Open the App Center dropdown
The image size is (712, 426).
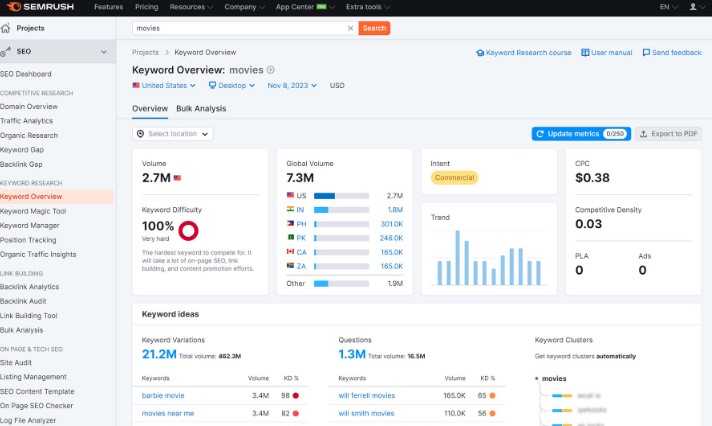point(305,7)
